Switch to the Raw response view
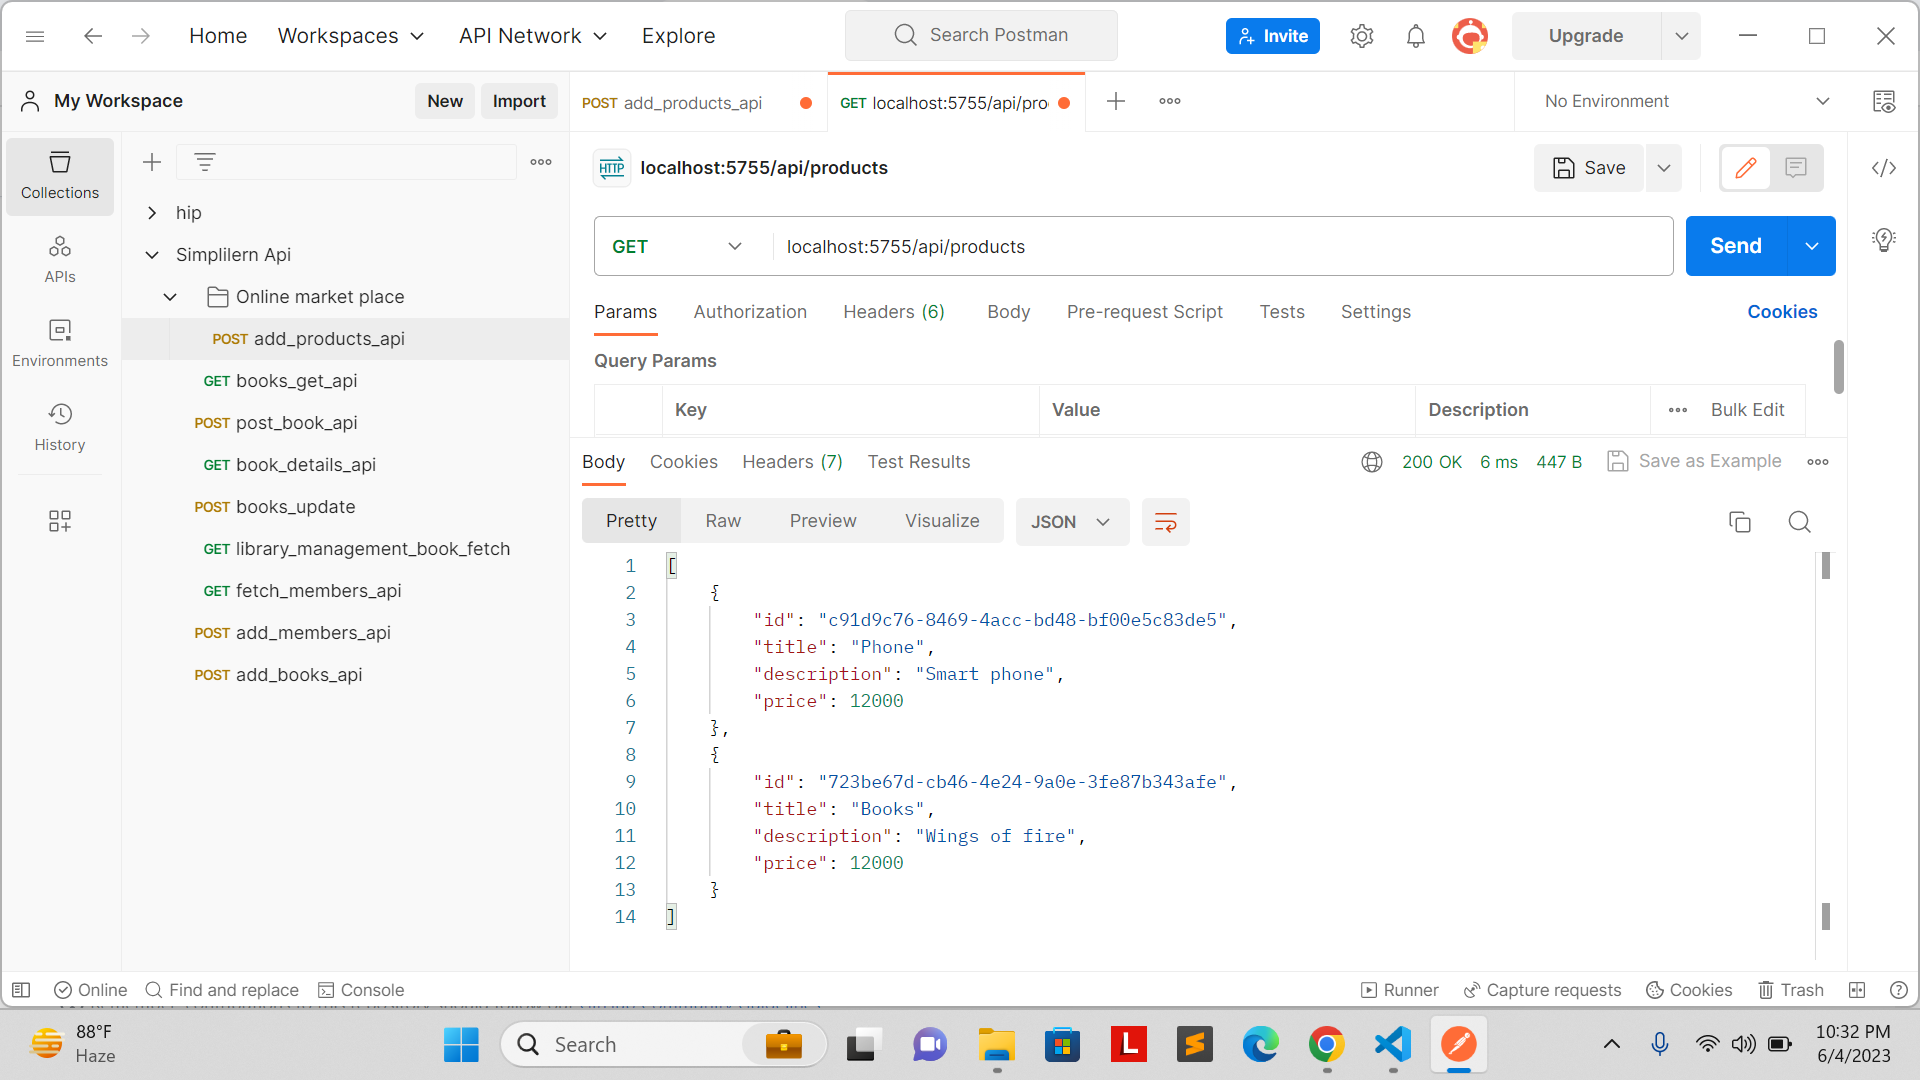The width and height of the screenshot is (1920, 1080). tap(722, 520)
